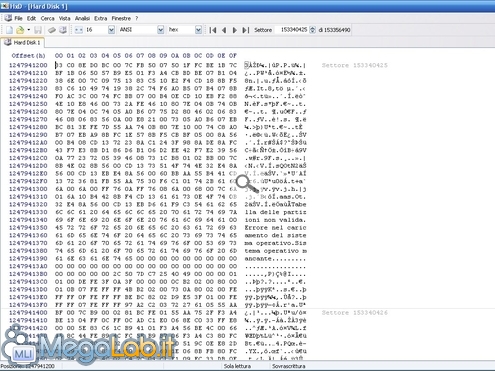495x371 pixels.
Task: Click 'di 153356490' total sector label
Action: 334,30
